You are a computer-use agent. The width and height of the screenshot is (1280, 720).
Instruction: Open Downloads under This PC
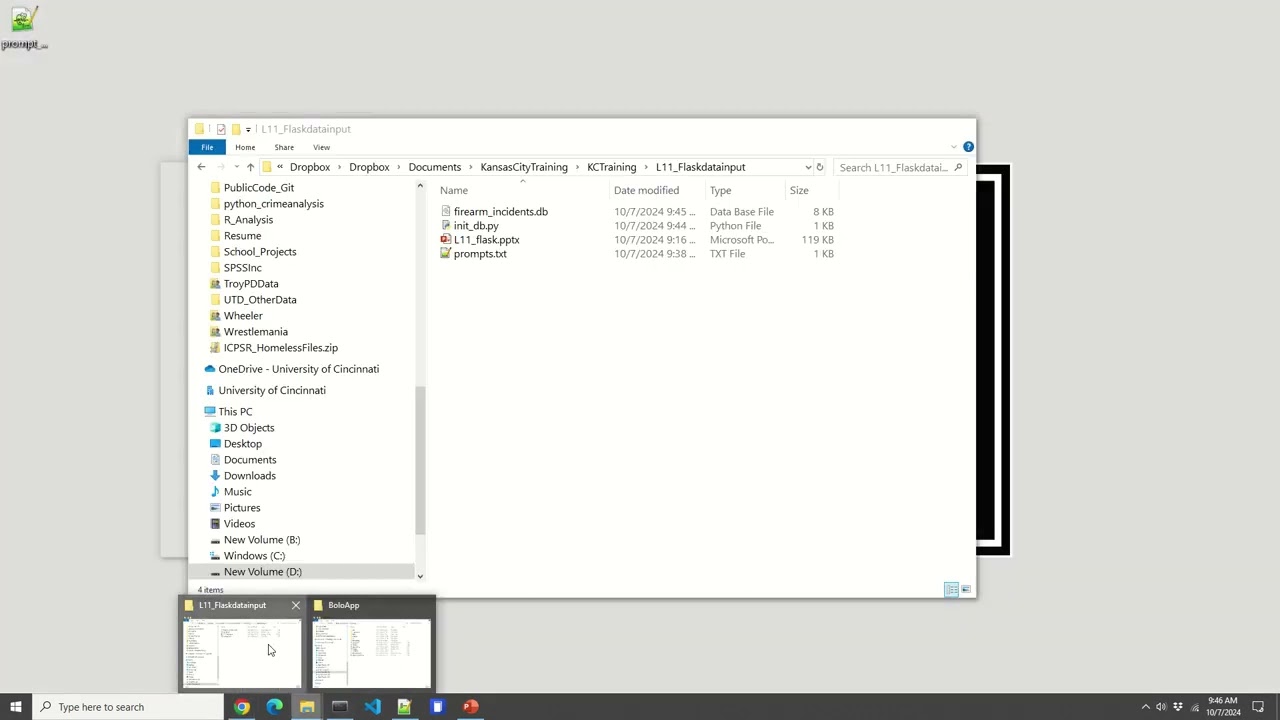[249, 475]
